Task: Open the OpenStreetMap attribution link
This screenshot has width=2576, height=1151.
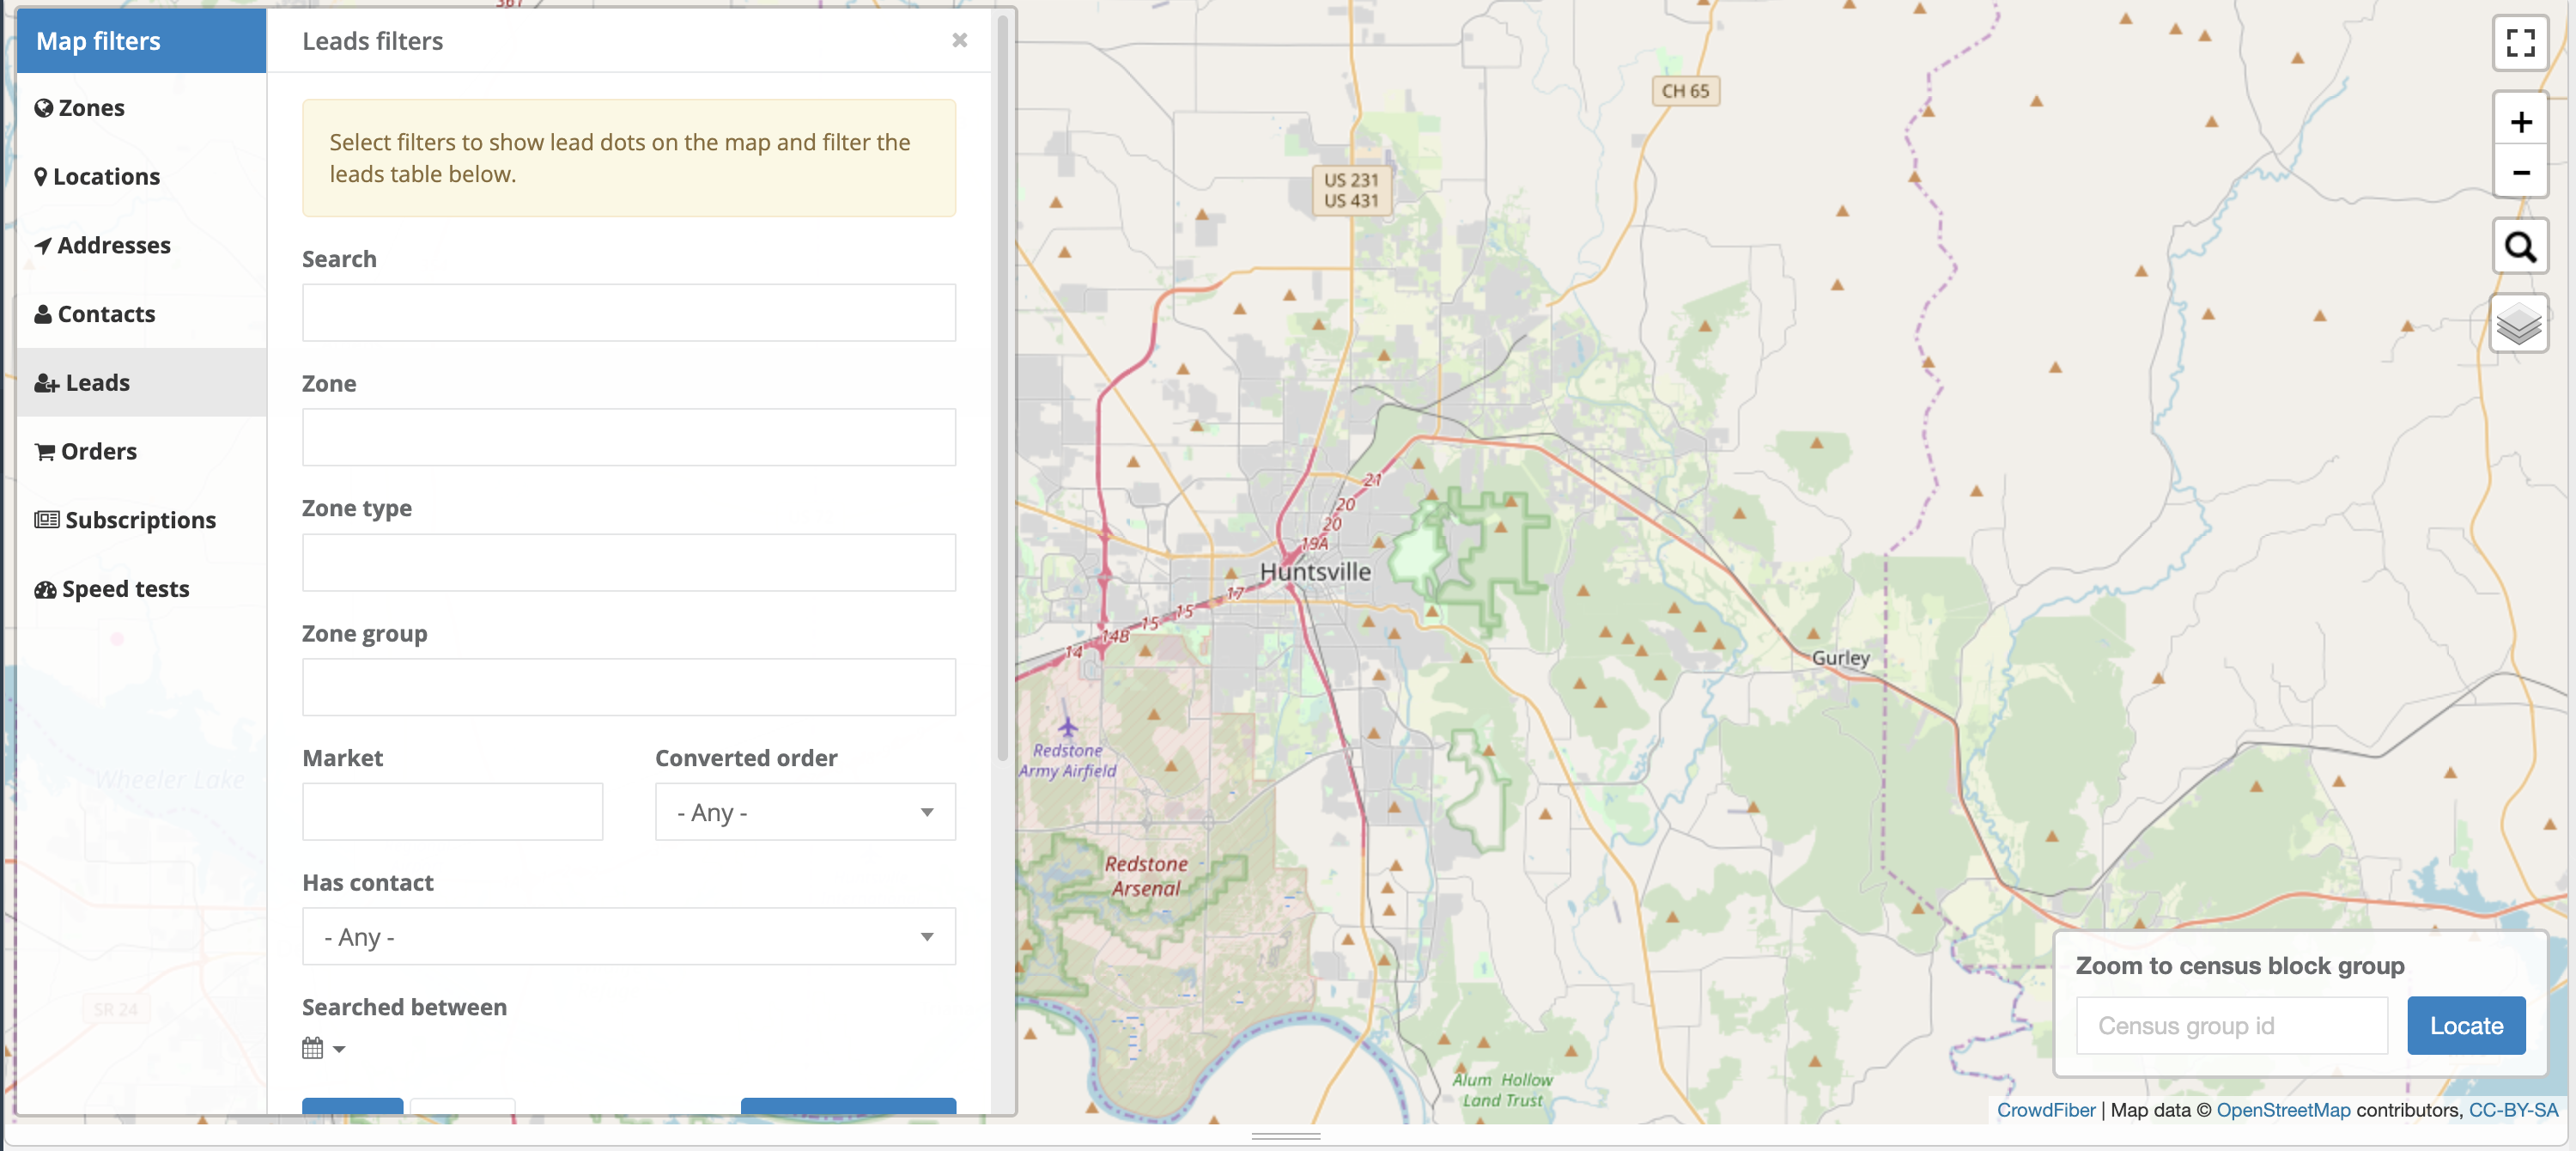Action: (2283, 1109)
